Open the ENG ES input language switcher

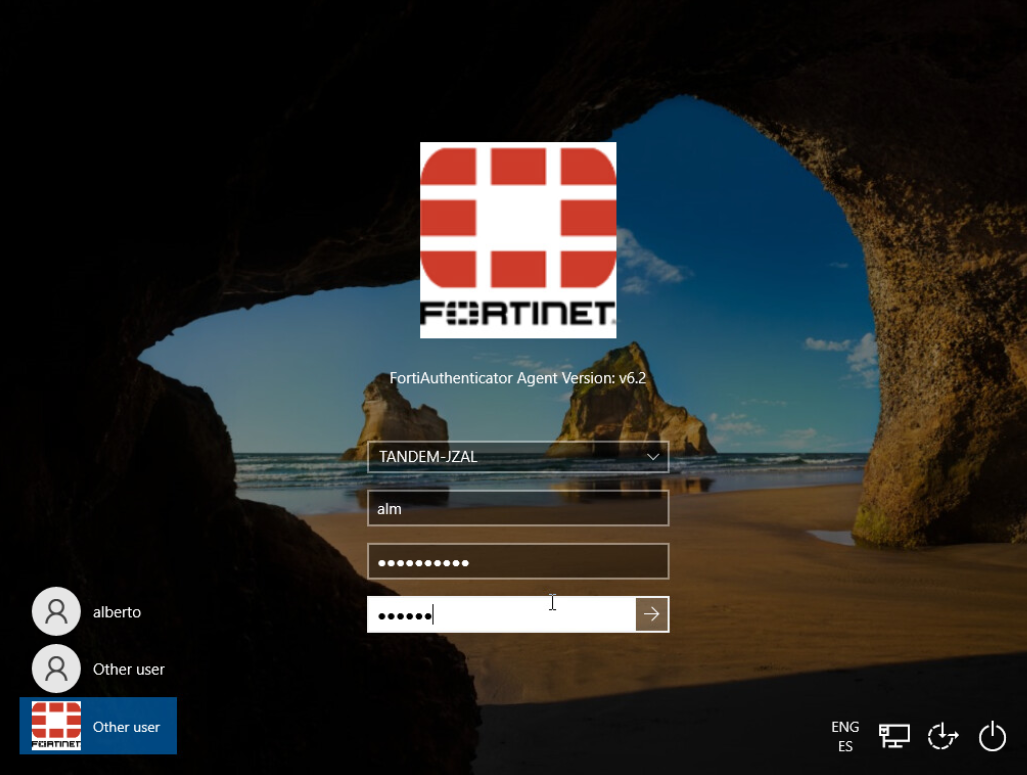point(845,736)
